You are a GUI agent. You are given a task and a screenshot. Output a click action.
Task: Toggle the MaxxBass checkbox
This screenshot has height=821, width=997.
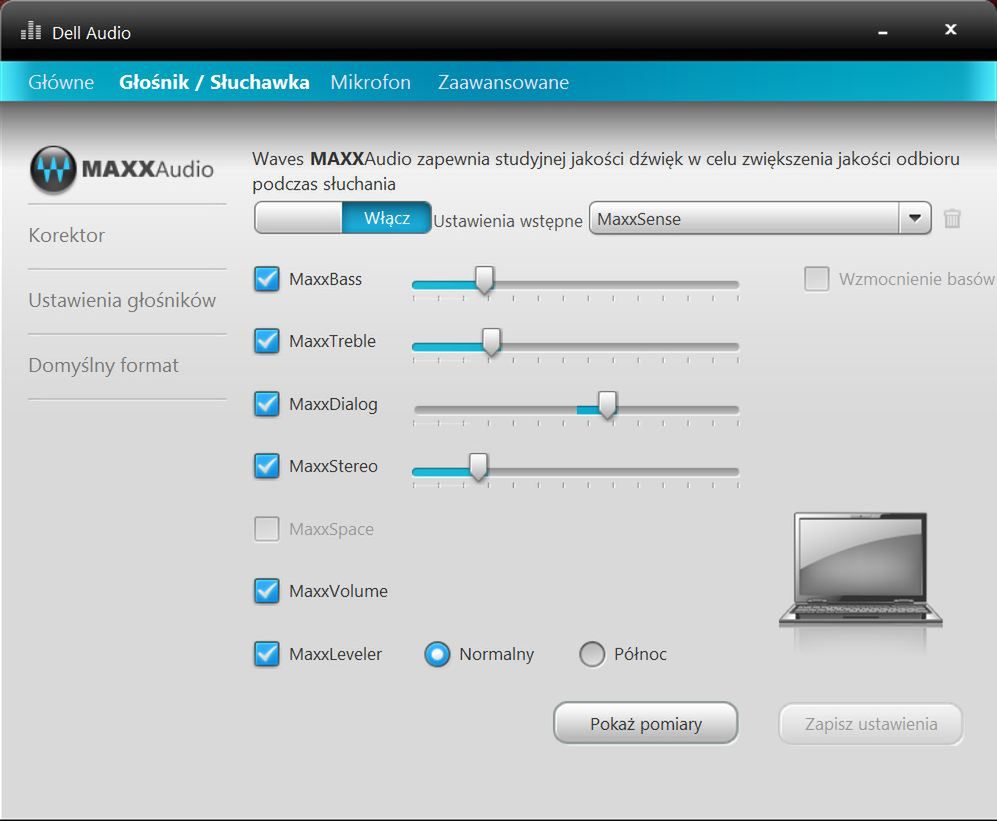pyautogui.click(x=266, y=279)
